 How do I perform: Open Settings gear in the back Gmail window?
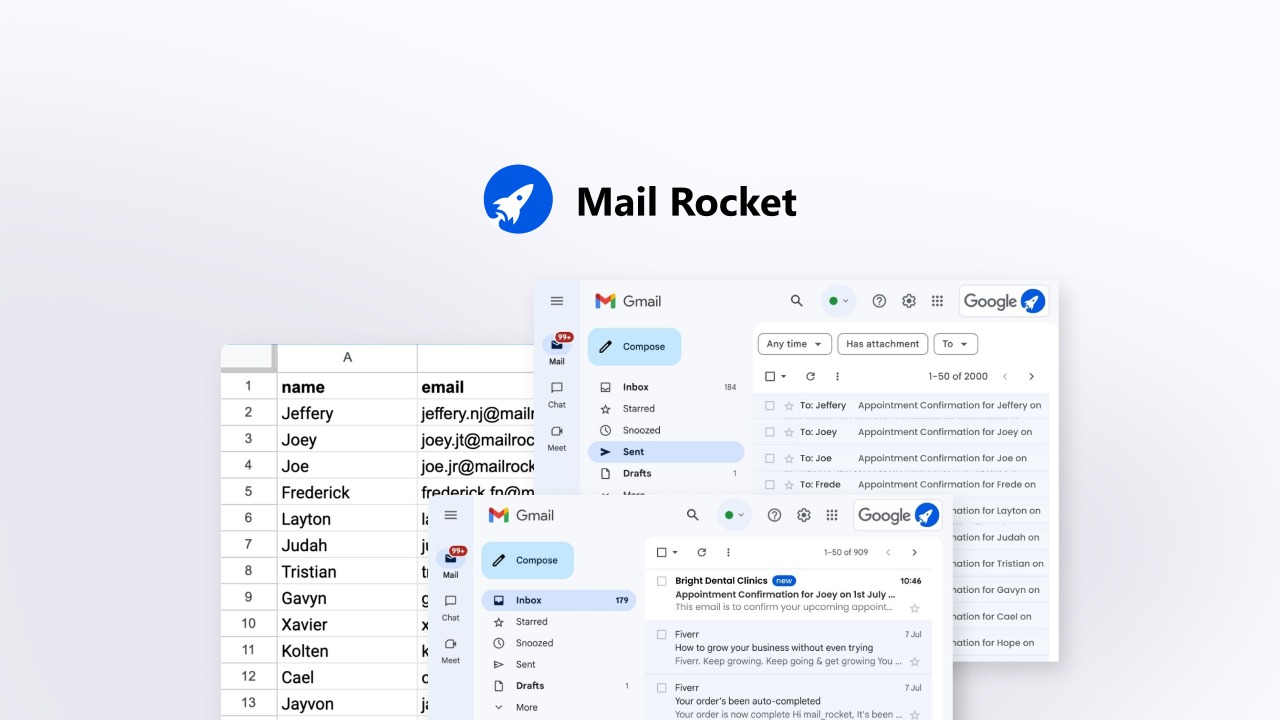(909, 301)
